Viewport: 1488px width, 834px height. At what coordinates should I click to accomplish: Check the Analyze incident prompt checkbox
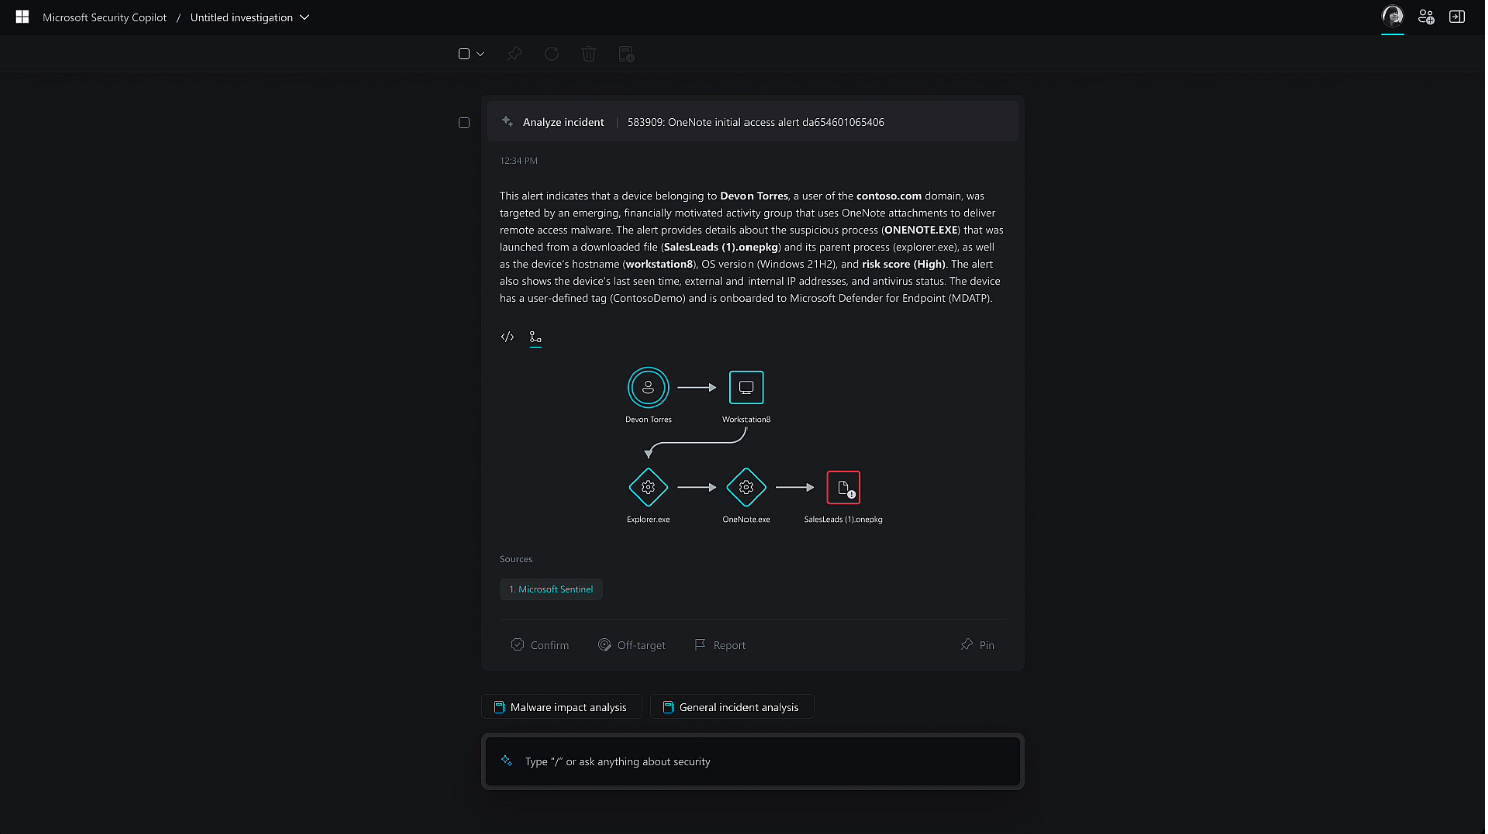tap(464, 122)
